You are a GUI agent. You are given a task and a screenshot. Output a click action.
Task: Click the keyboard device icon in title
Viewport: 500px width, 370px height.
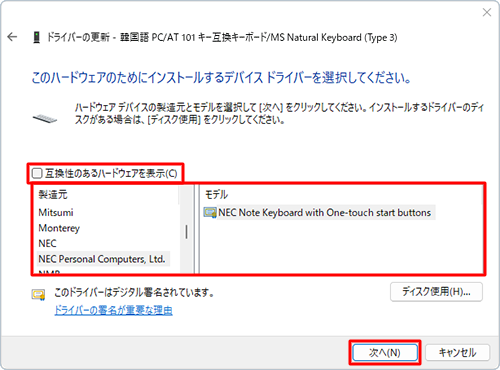click(37, 37)
